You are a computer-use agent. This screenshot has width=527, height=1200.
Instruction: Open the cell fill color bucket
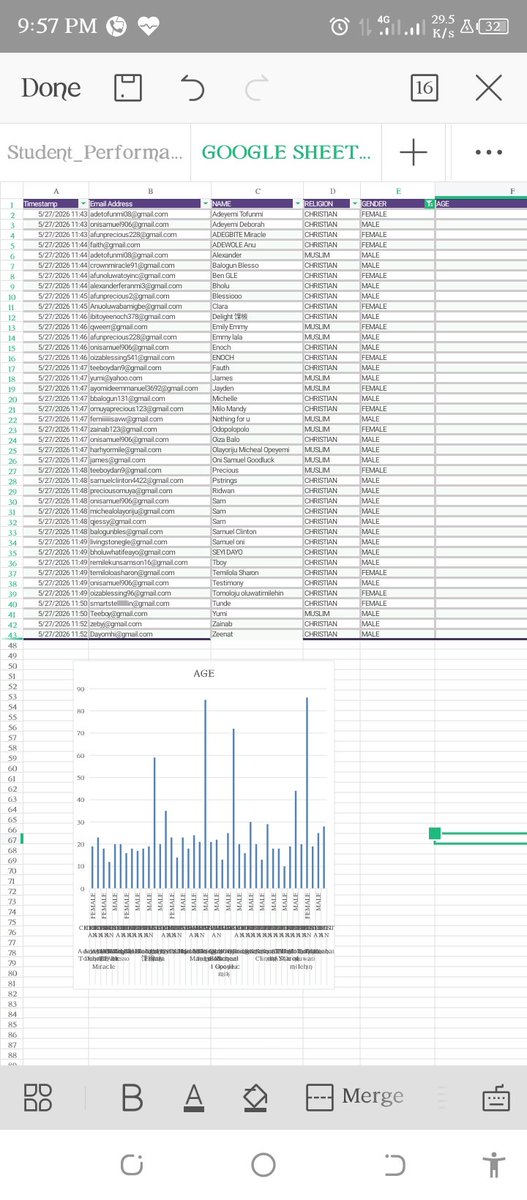(255, 1097)
